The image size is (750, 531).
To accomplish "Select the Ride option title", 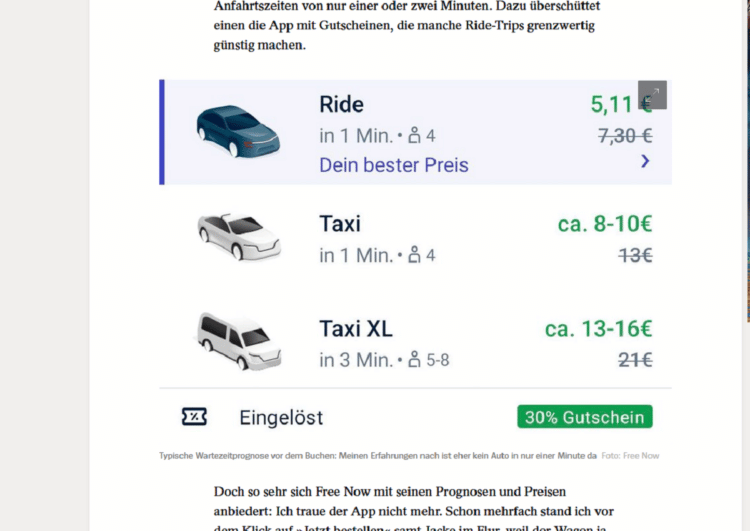I will [x=341, y=104].
